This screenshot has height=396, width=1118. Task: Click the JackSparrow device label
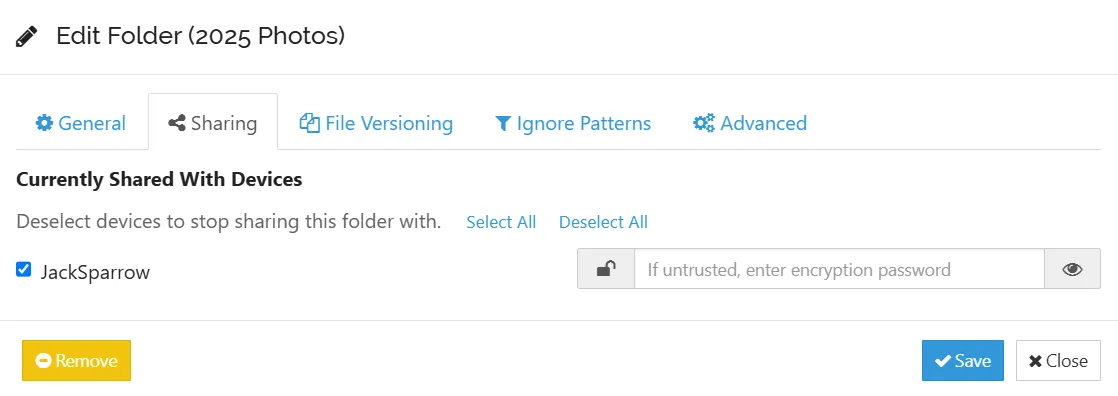[x=95, y=272]
